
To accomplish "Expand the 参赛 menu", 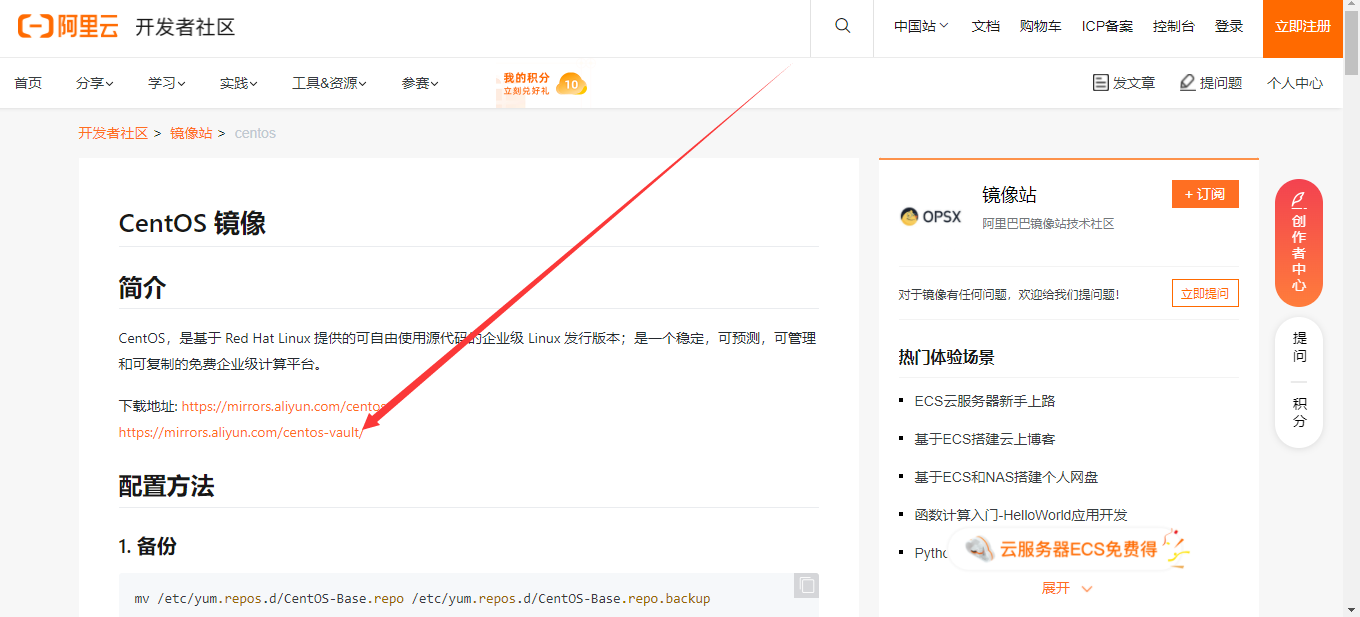I will 420,83.
